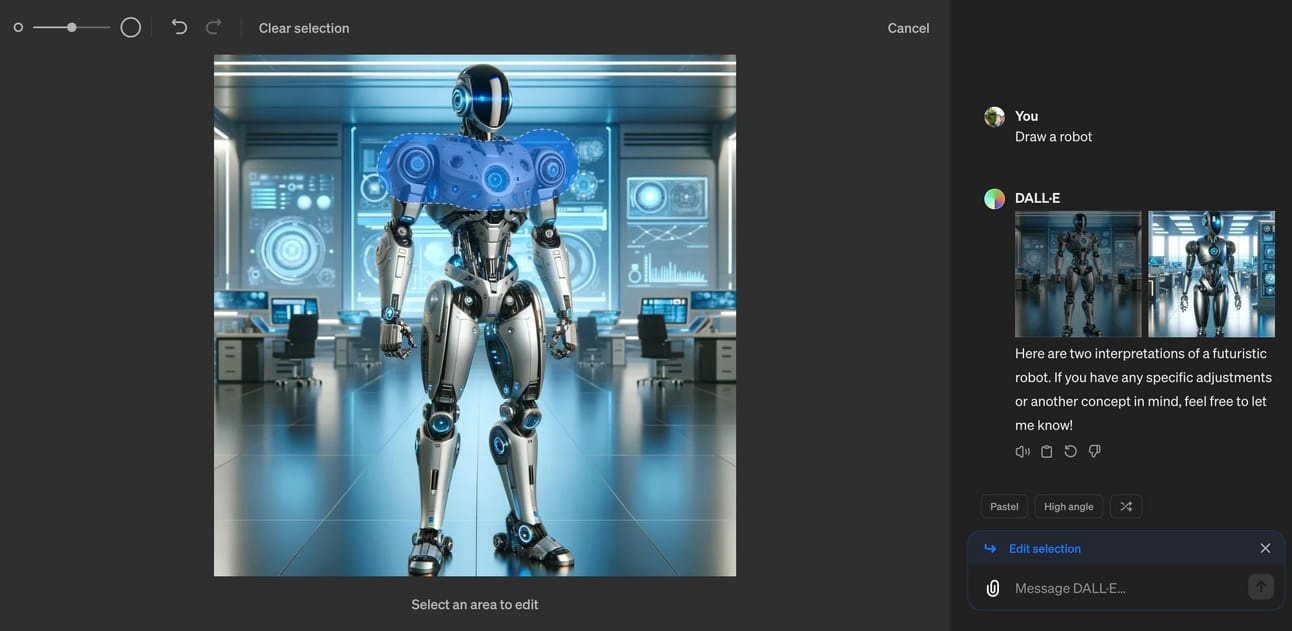Click the DALL·E colorful avatar icon
Viewport: 1292px width, 631px height.
[994, 199]
